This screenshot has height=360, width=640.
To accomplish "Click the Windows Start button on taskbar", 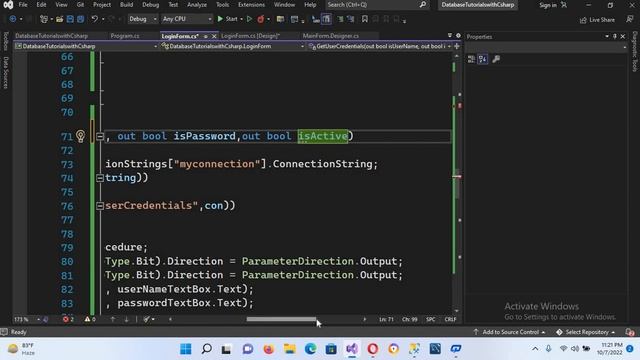I will click(x=186, y=349).
